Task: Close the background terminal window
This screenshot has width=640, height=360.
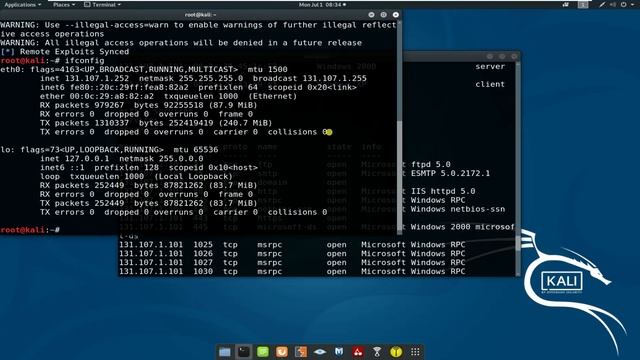Action: click(x=514, y=56)
